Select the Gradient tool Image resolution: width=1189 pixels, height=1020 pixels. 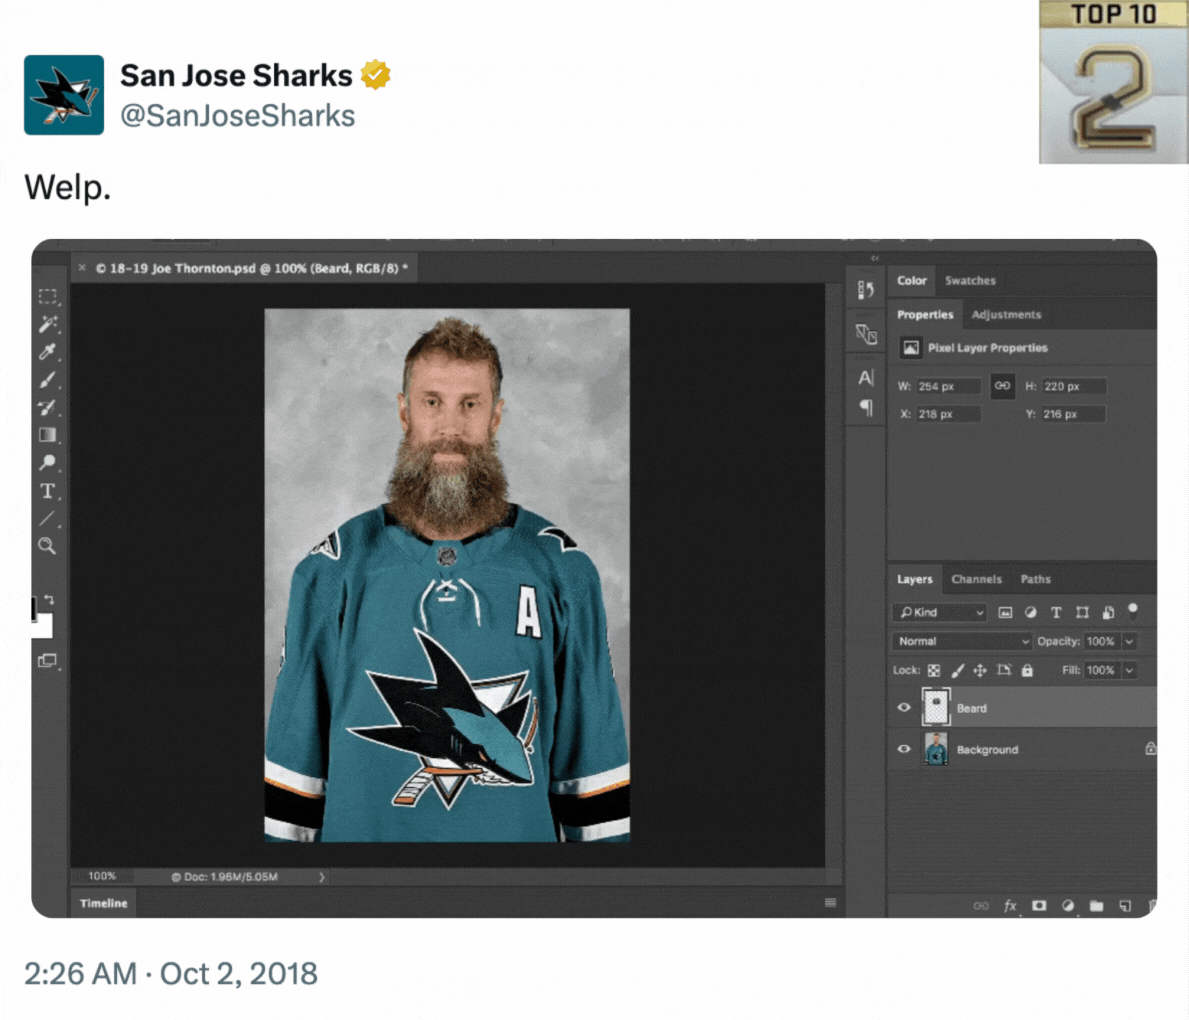coord(48,435)
